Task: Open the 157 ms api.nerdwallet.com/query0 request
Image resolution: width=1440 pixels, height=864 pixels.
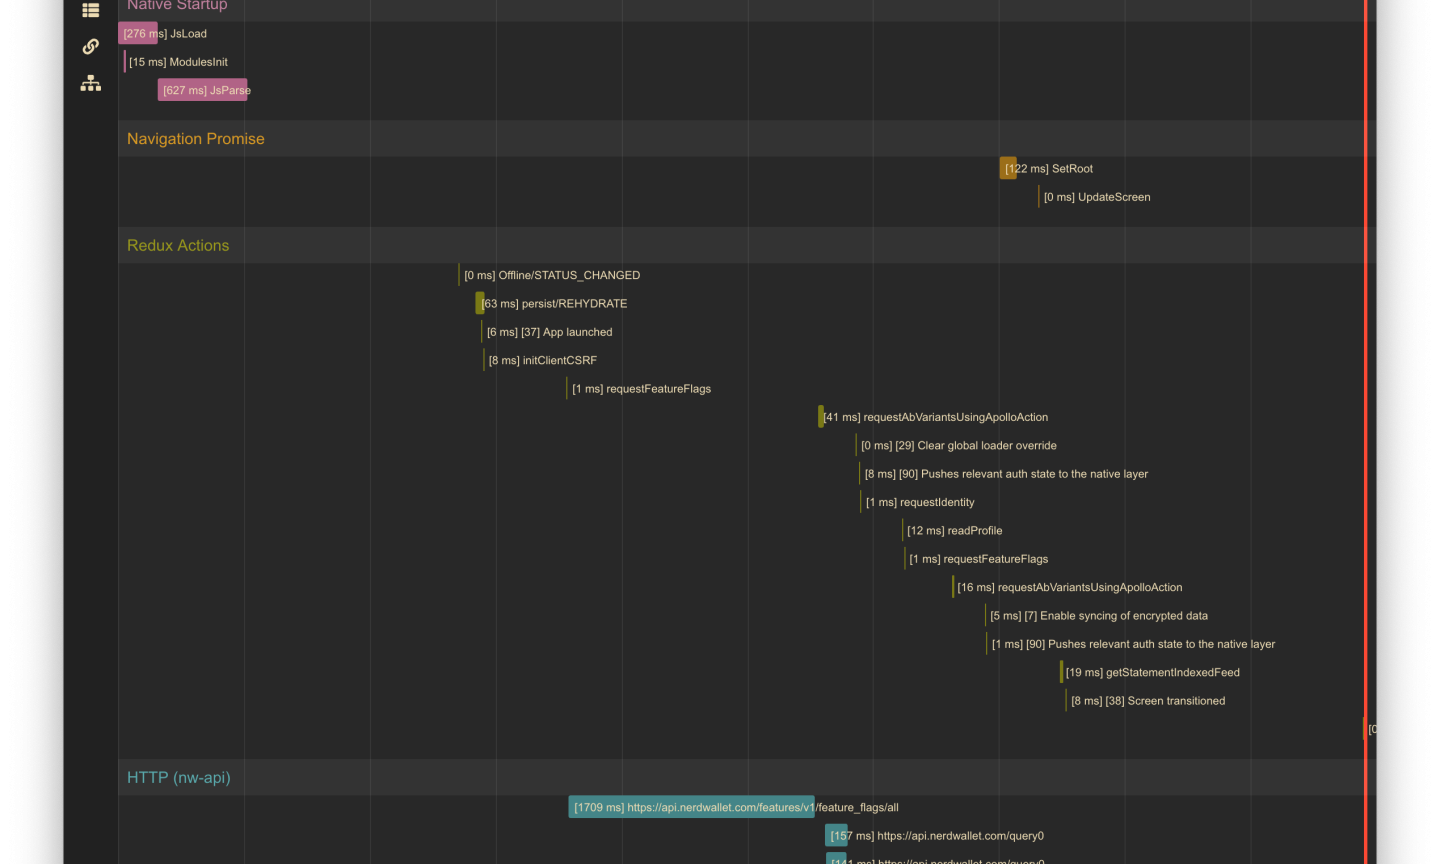Action: tap(836, 836)
